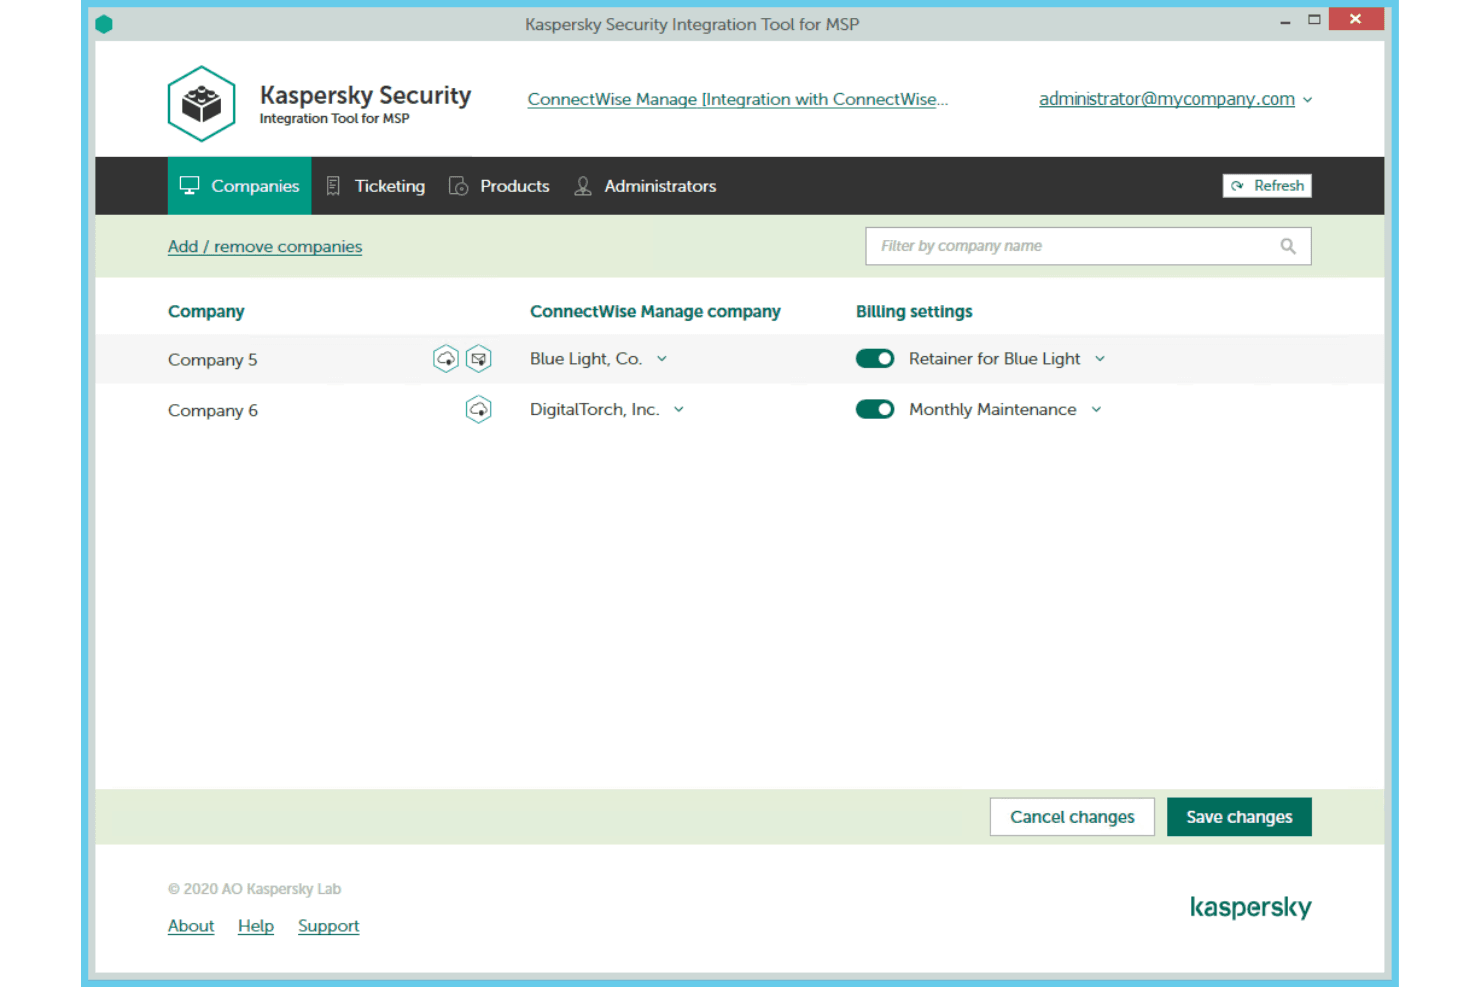
Task: Open the Support link
Action: point(328,926)
